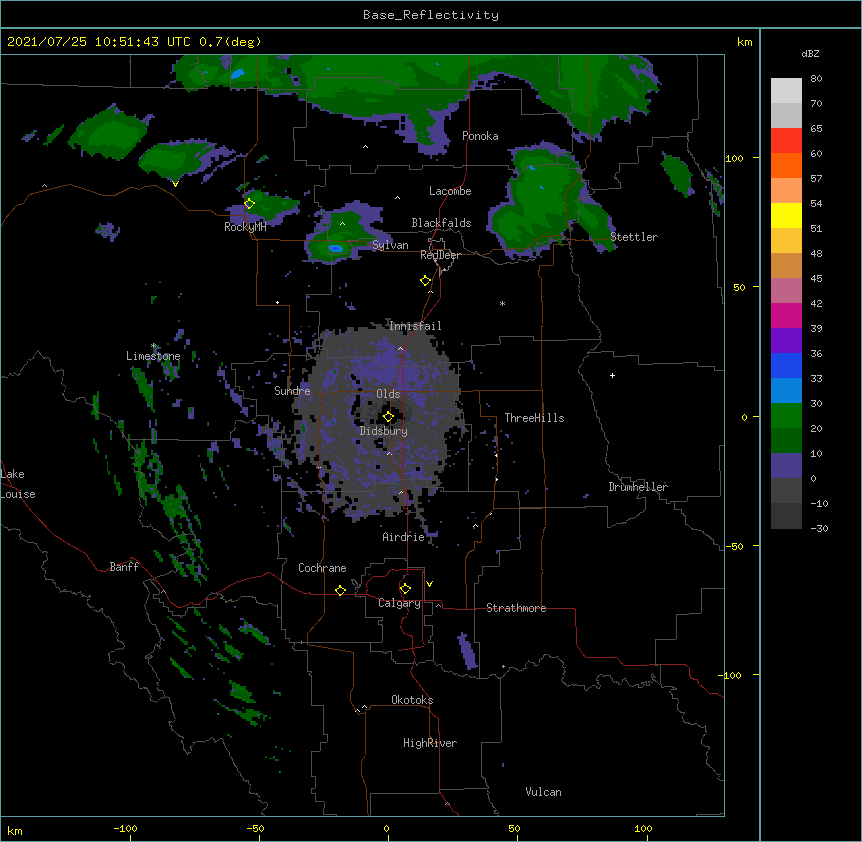The image size is (862, 842).
Task: Click the Sylvan city label
Action: coord(390,245)
